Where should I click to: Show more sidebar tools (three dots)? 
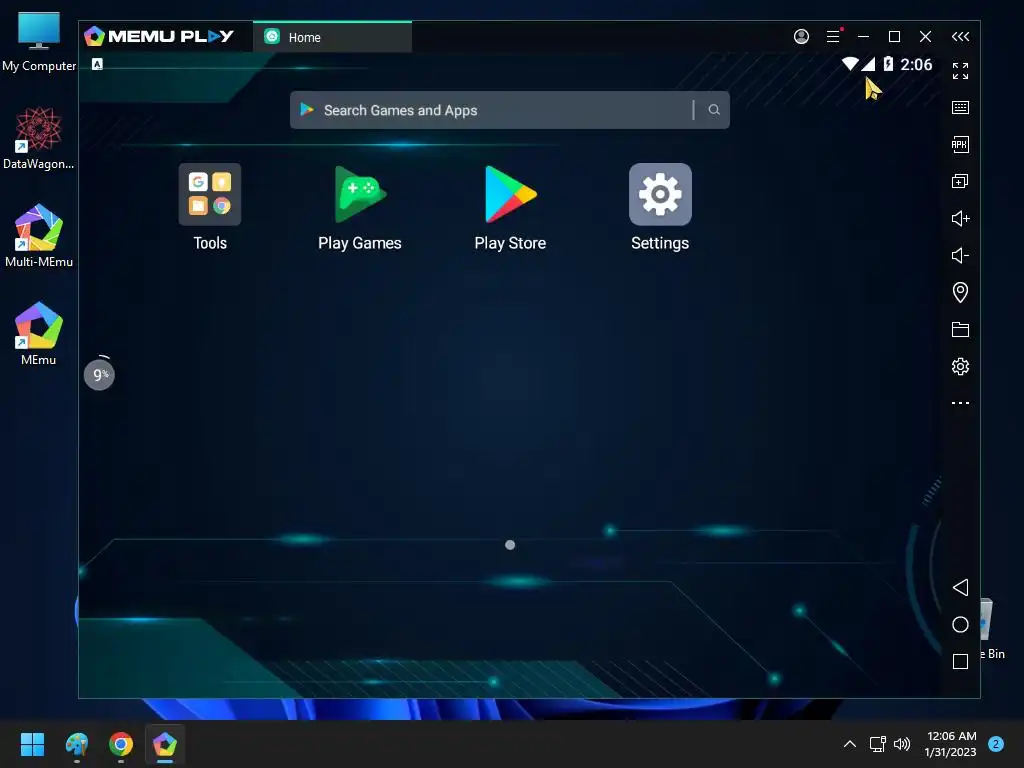pos(960,403)
